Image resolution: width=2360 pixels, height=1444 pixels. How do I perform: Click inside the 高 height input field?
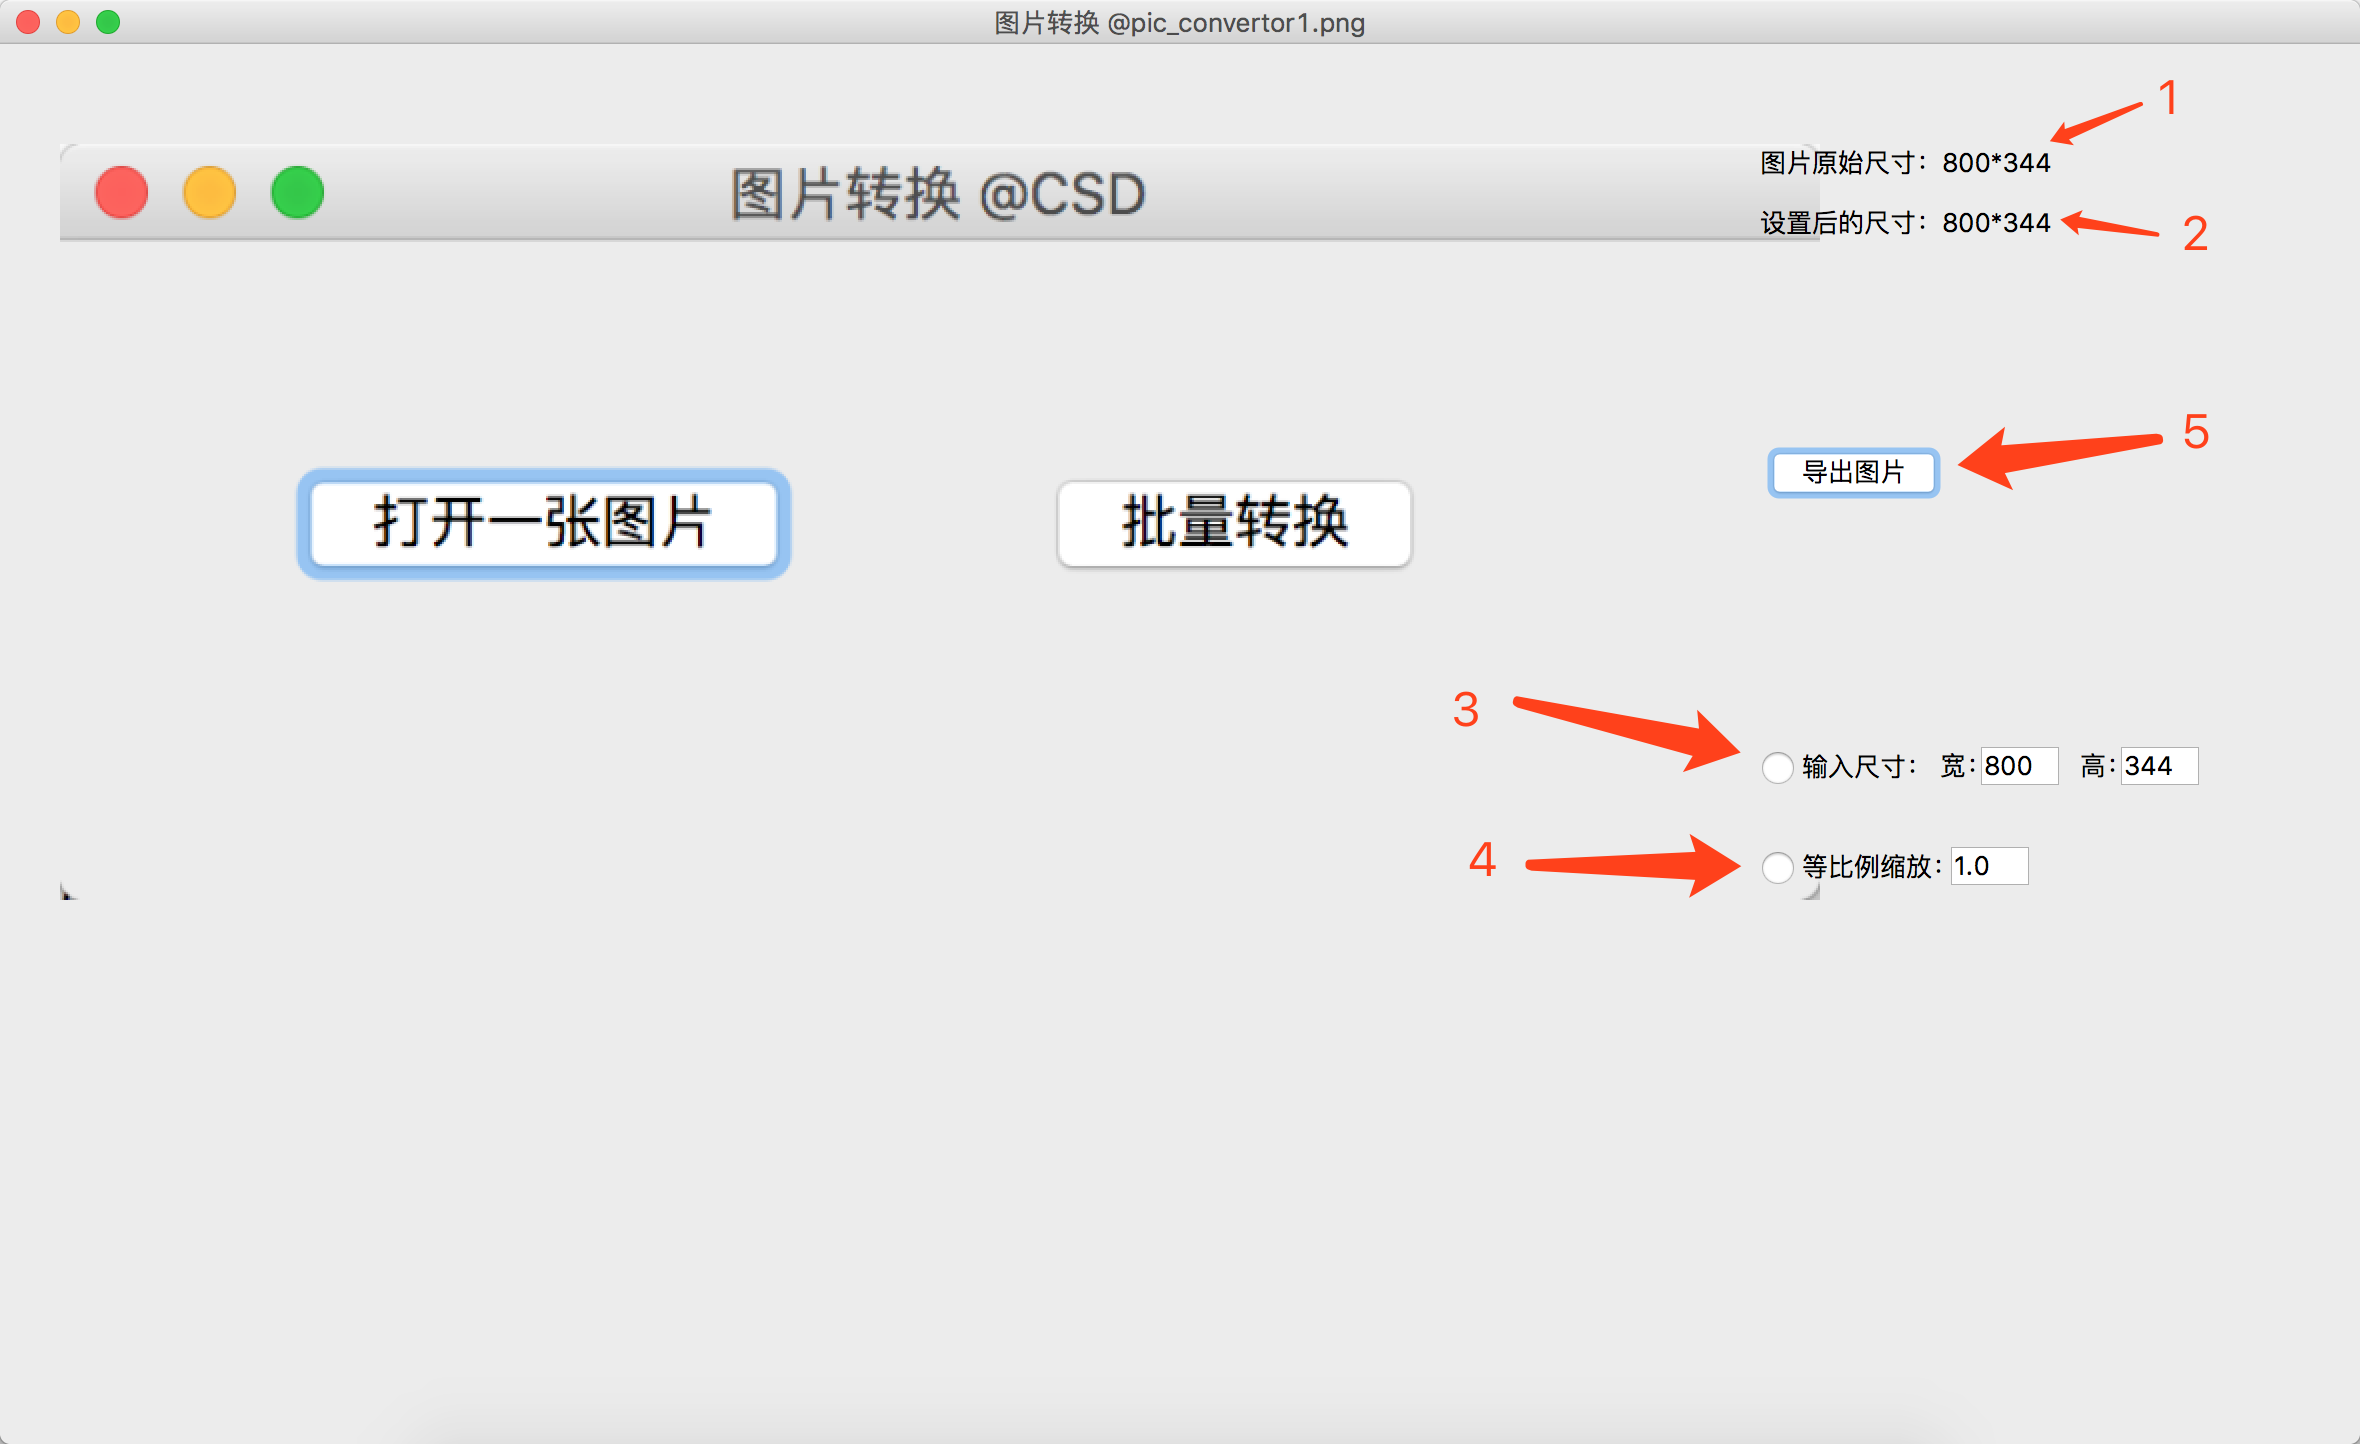pos(2158,766)
